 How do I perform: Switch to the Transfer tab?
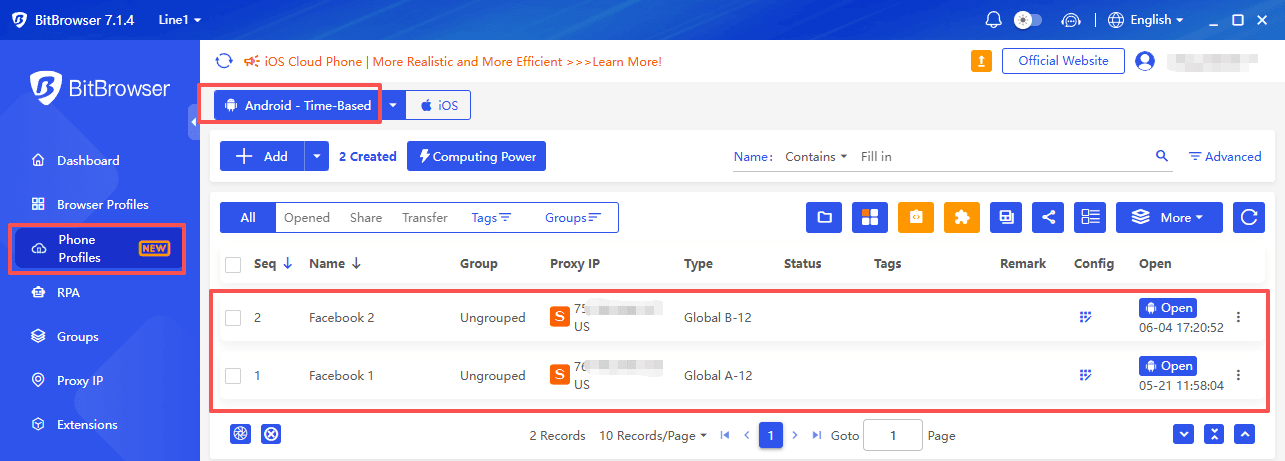[425, 217]
